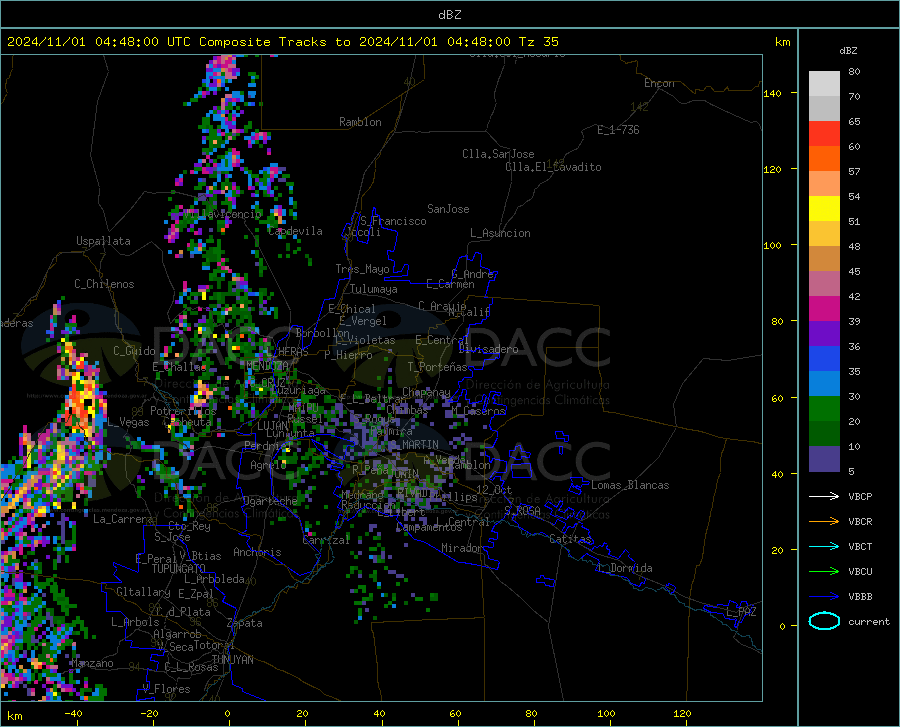The height and width of the screenshot is (727, 900).
Task: Click the Zapata map label
Action: click(x=245, y=623)
